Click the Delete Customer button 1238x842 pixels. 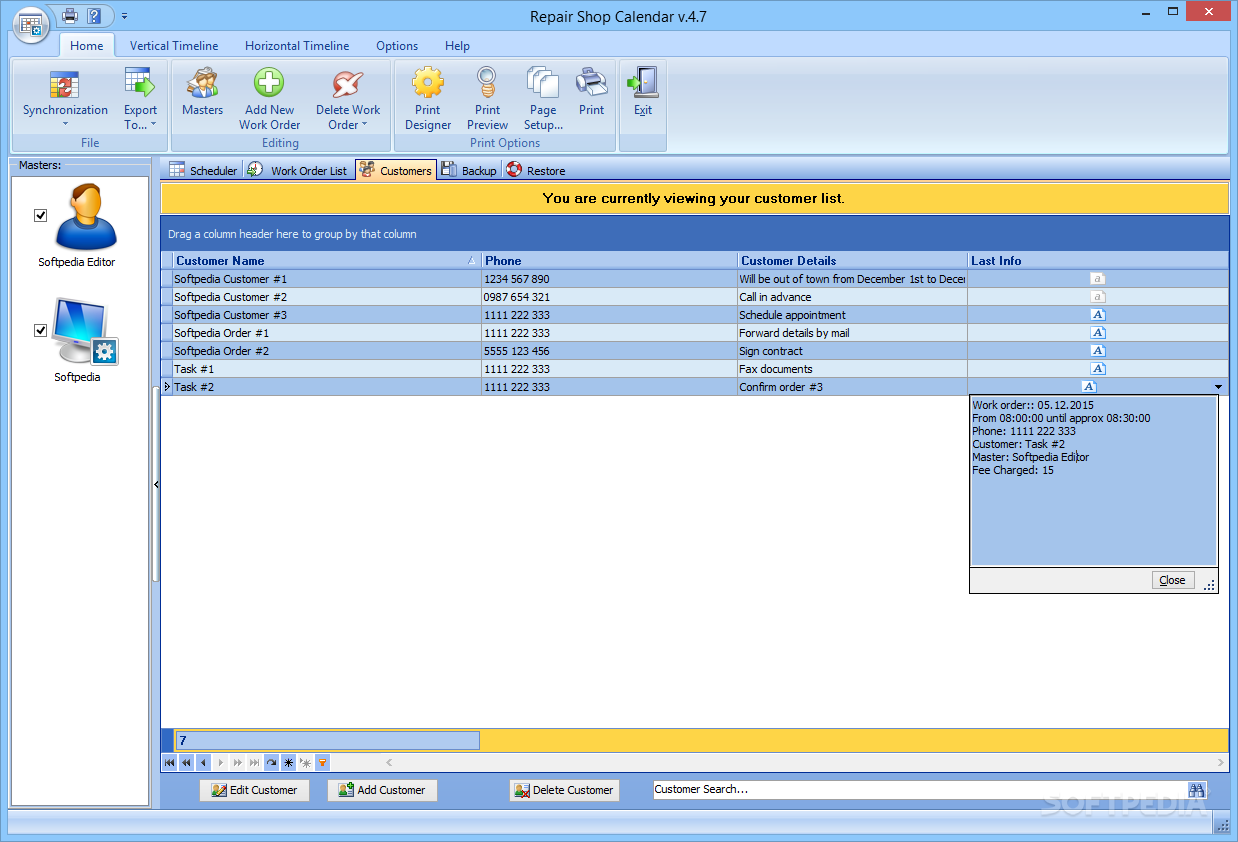click(564, 790)
